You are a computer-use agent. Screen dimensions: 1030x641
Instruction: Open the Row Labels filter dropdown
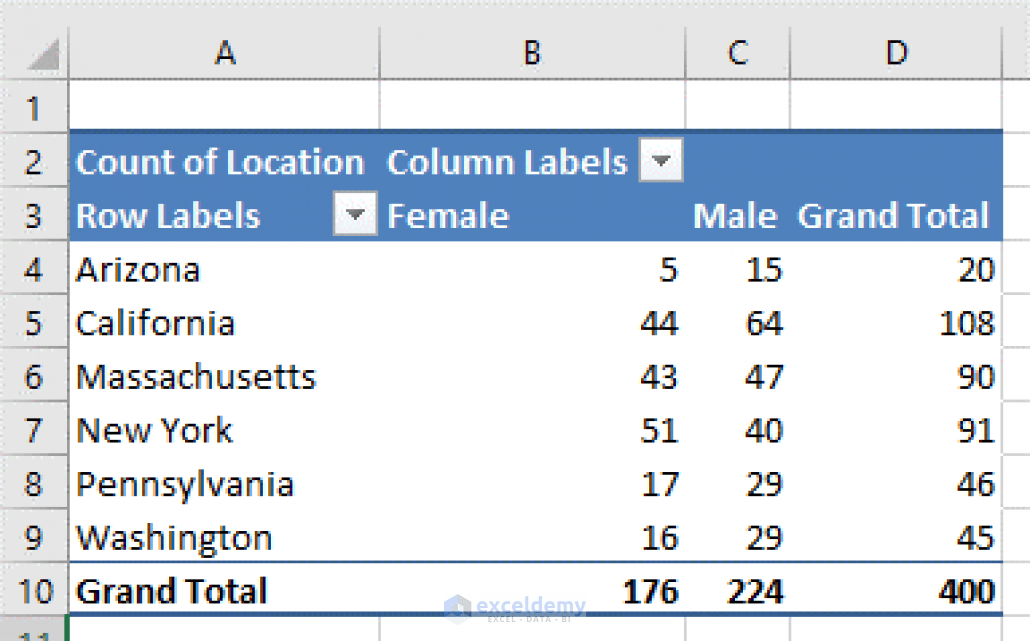(354, 214)
